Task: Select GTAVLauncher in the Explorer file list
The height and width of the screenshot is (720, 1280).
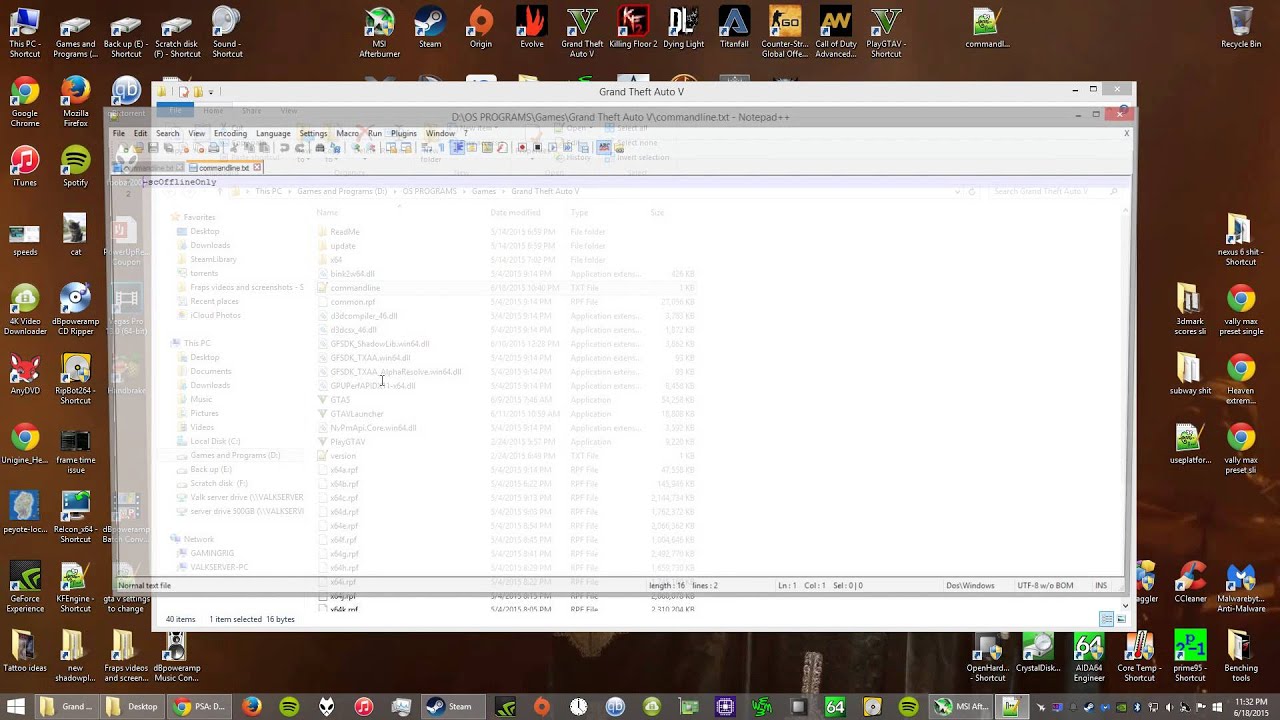Action: (x=356, y=414)
